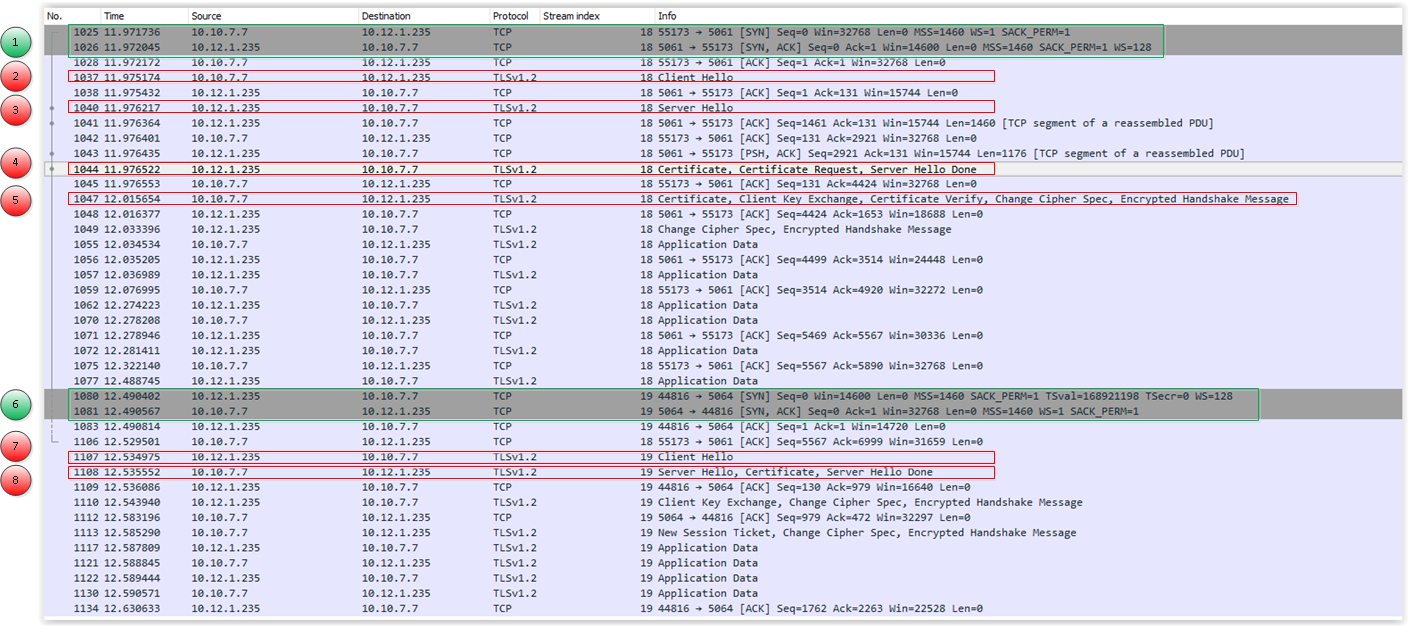Click the Info column header
The image size is (1409, 627).
pos(1027,16)
